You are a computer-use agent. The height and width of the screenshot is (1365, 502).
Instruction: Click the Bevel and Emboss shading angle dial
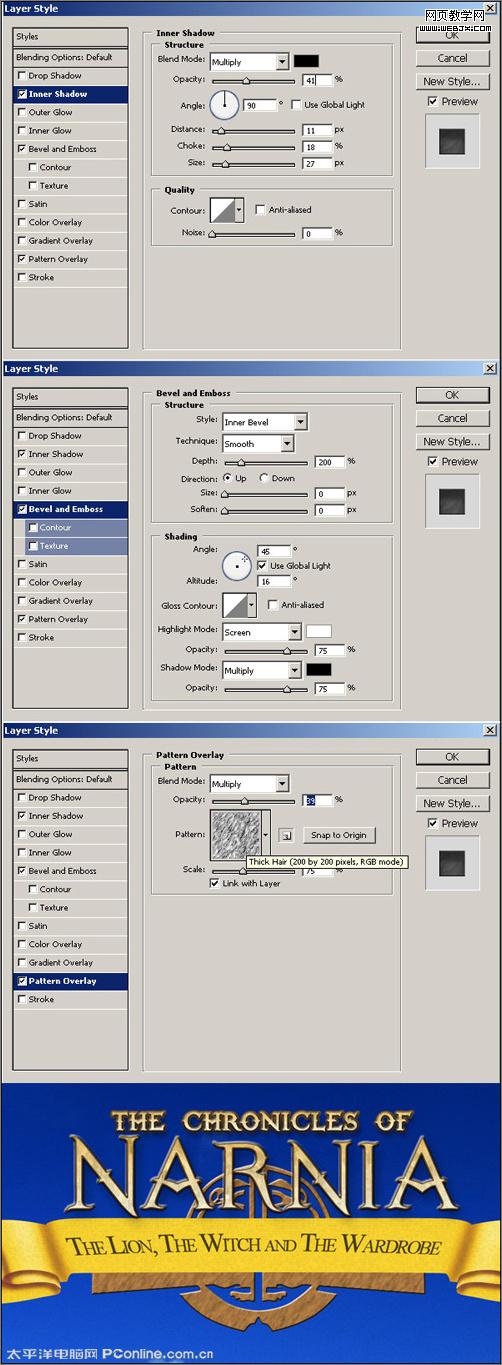click(237, 565)
